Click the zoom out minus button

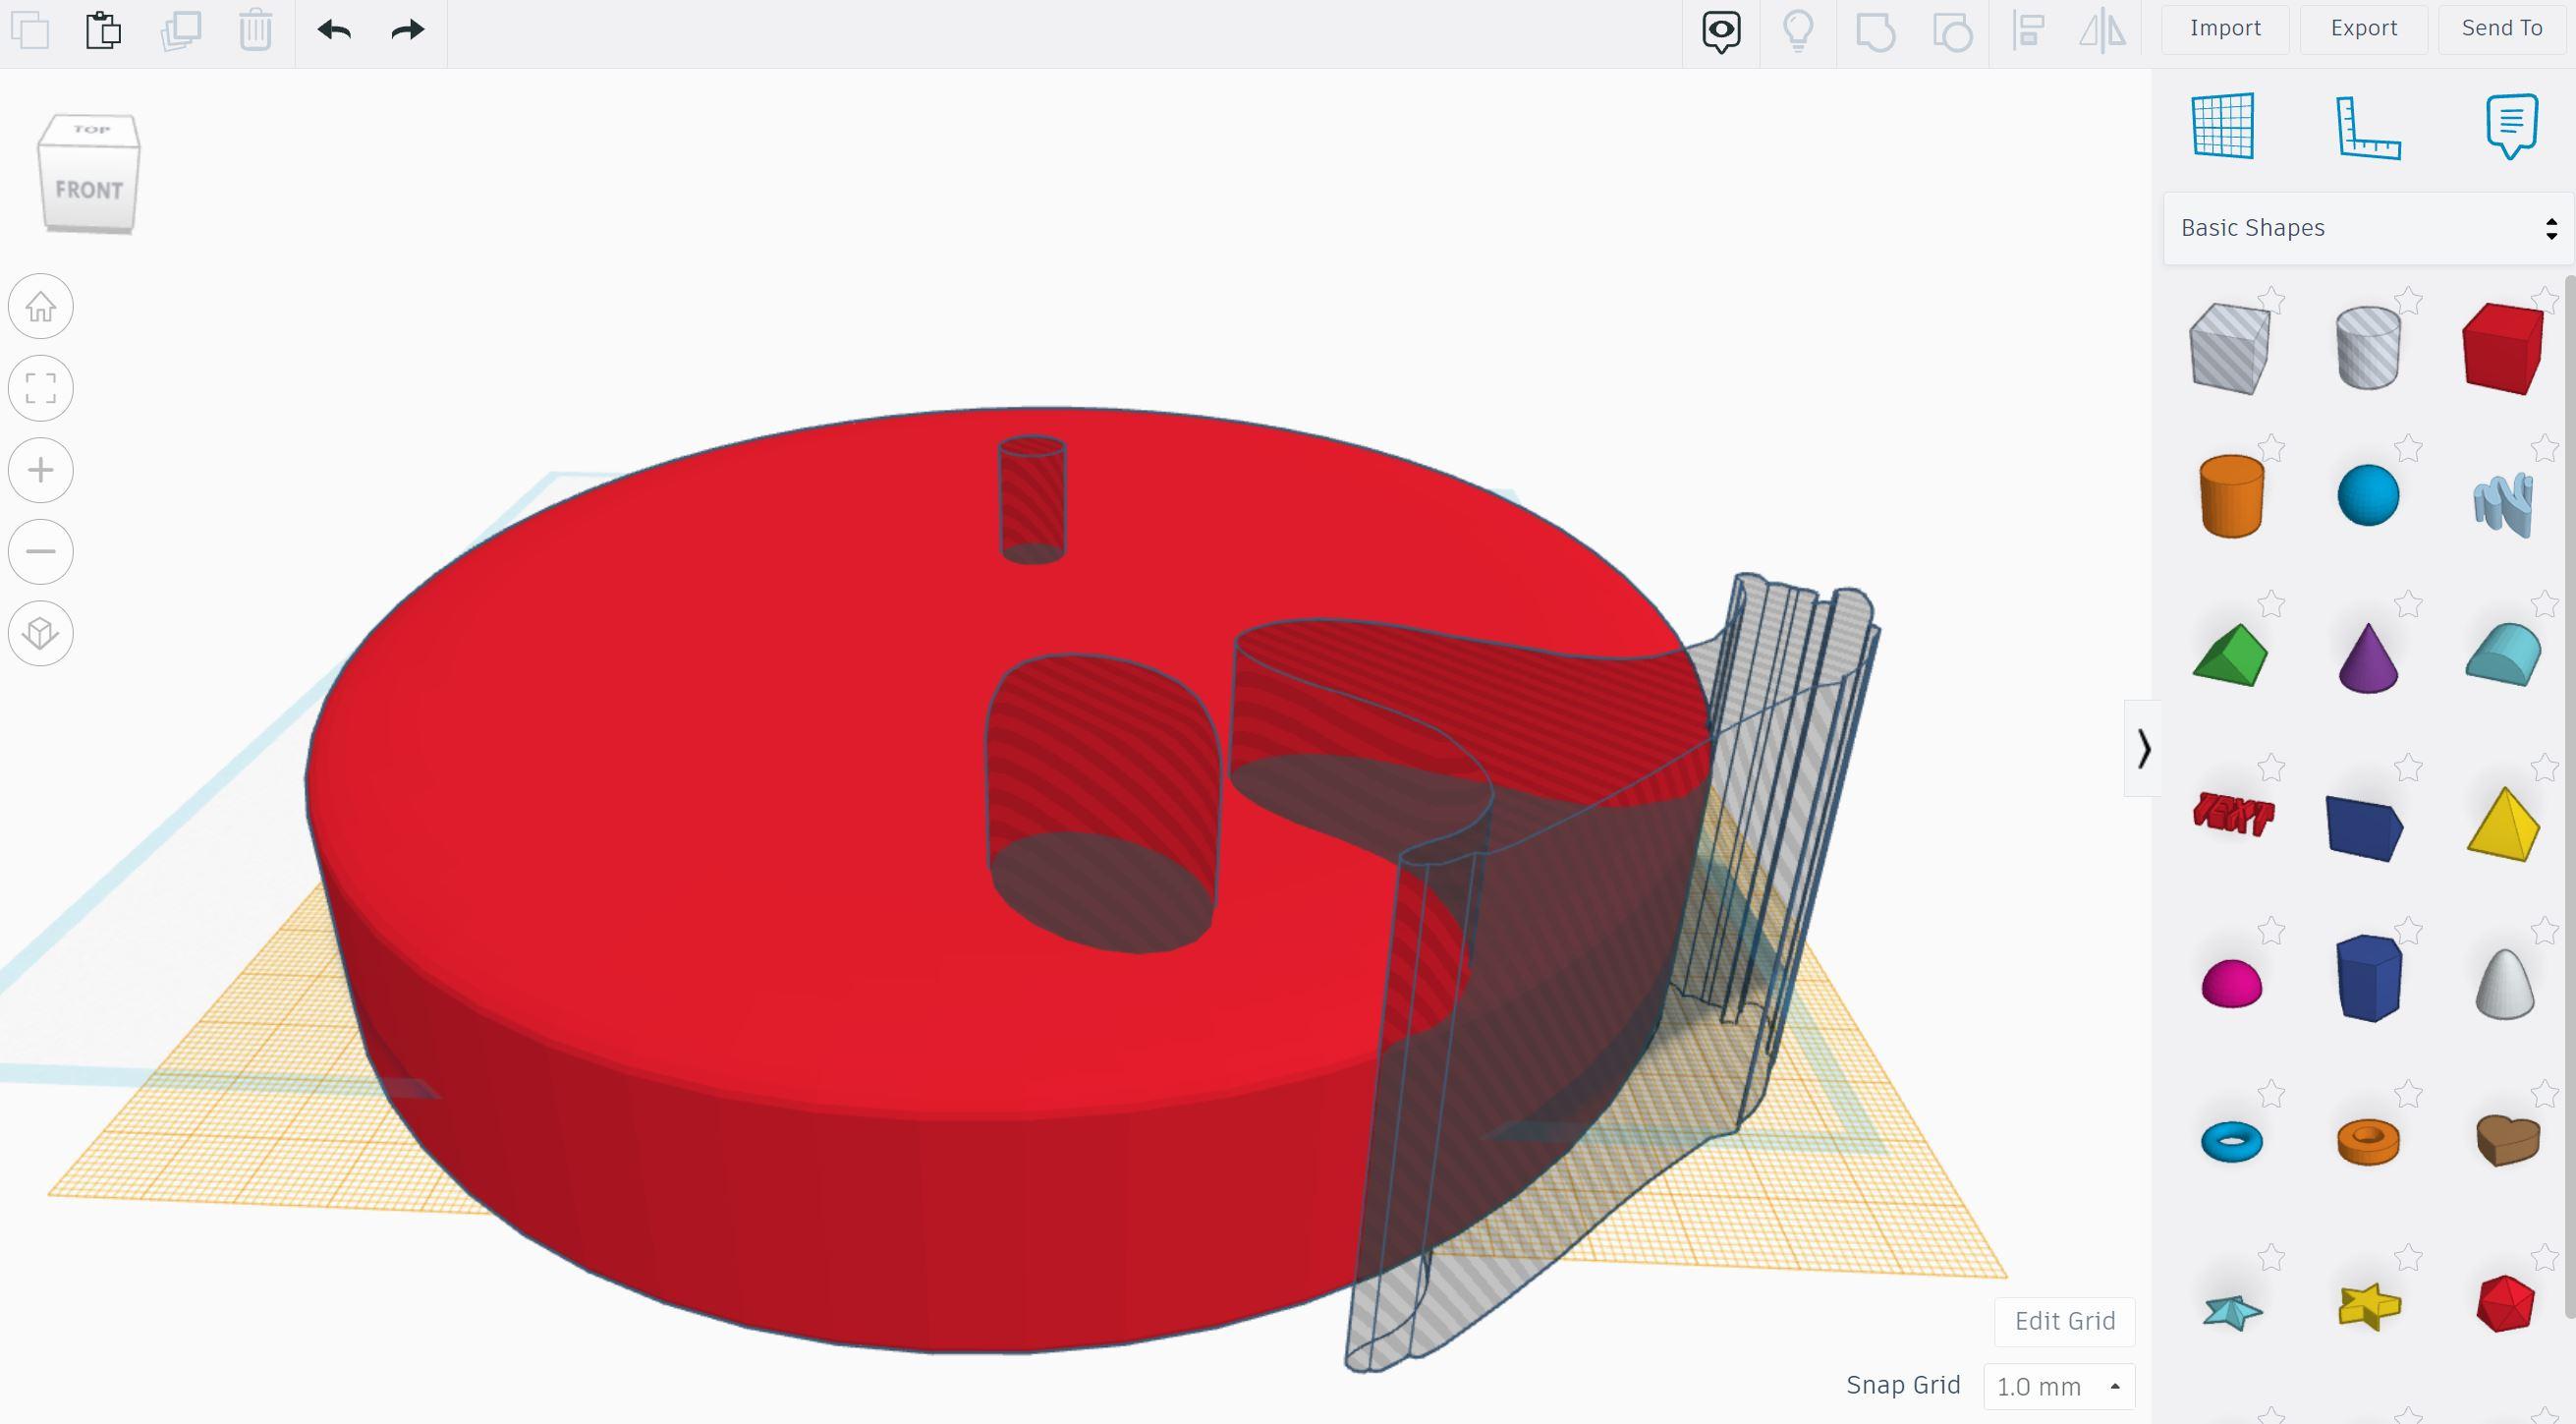tap(41, 551)
